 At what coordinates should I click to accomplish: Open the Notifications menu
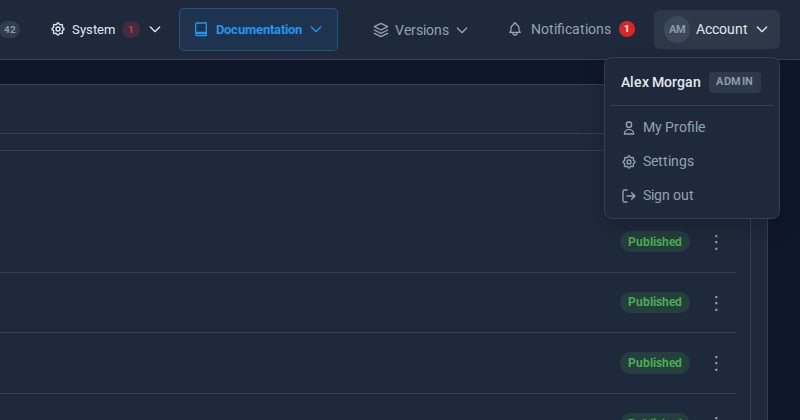[x=571, y=29]
